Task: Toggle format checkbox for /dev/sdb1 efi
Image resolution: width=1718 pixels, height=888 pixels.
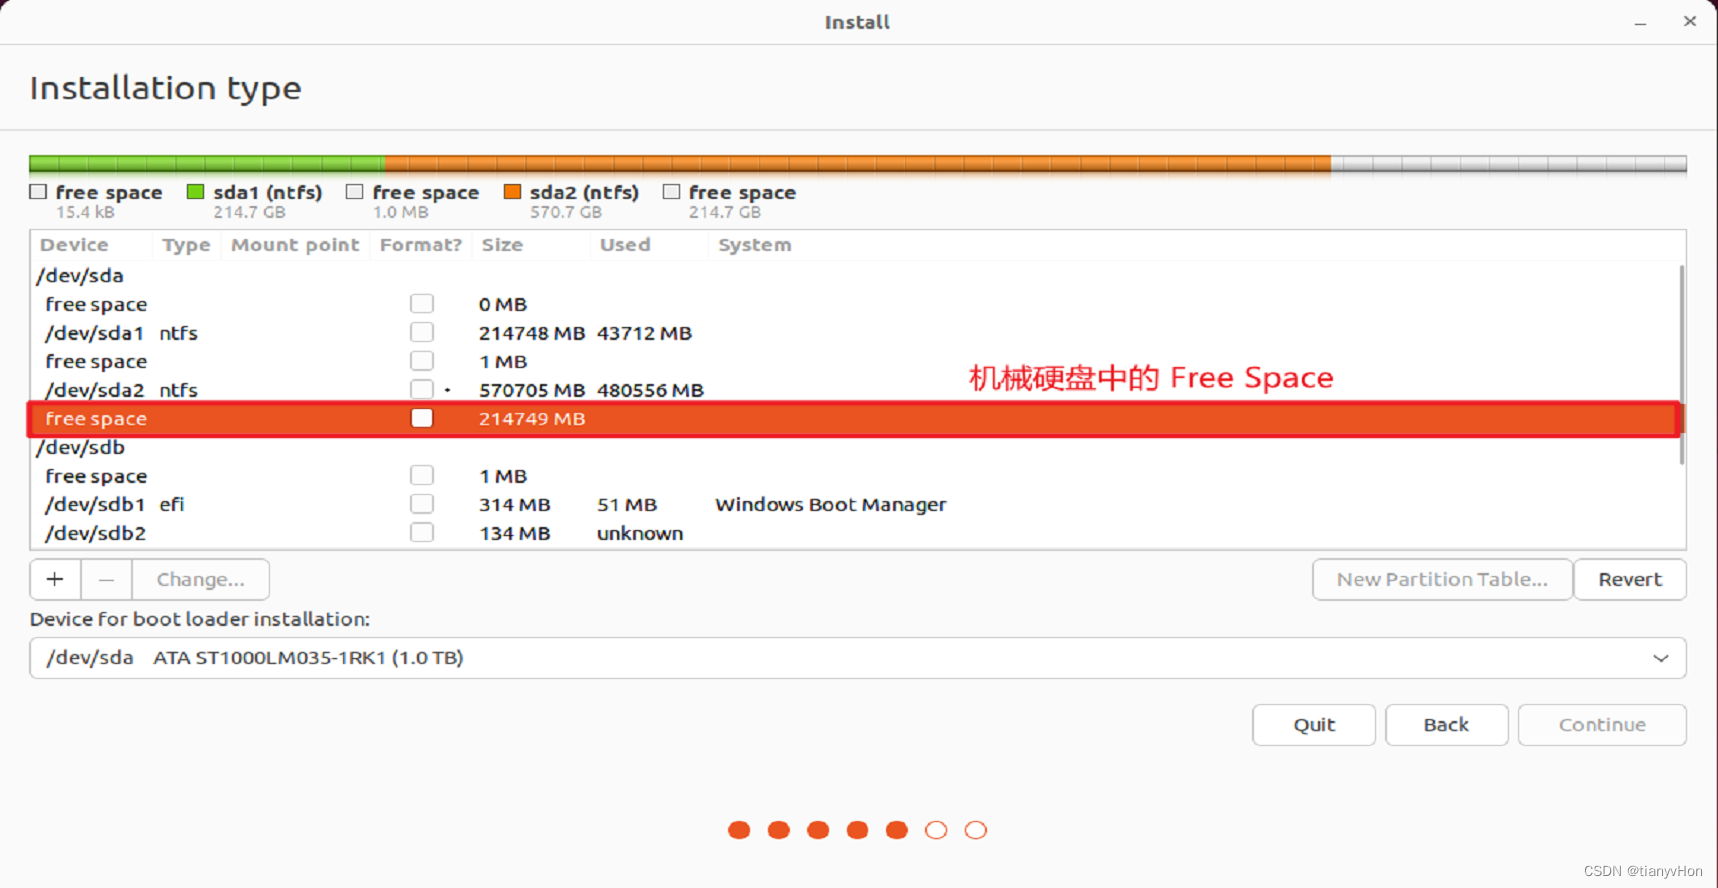Action: pyautogui.click(x=422, y=504)
